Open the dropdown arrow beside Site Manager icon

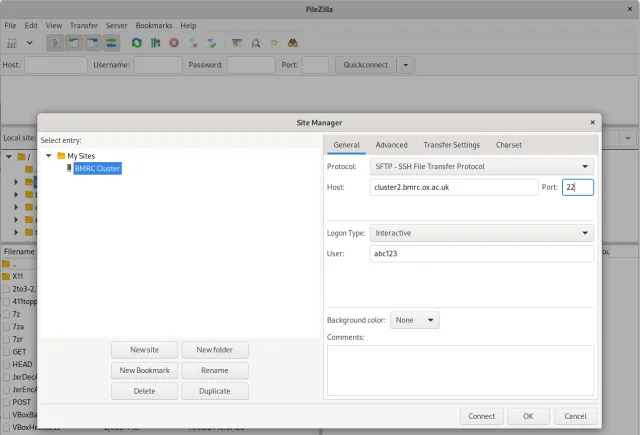tap(29, 42)
